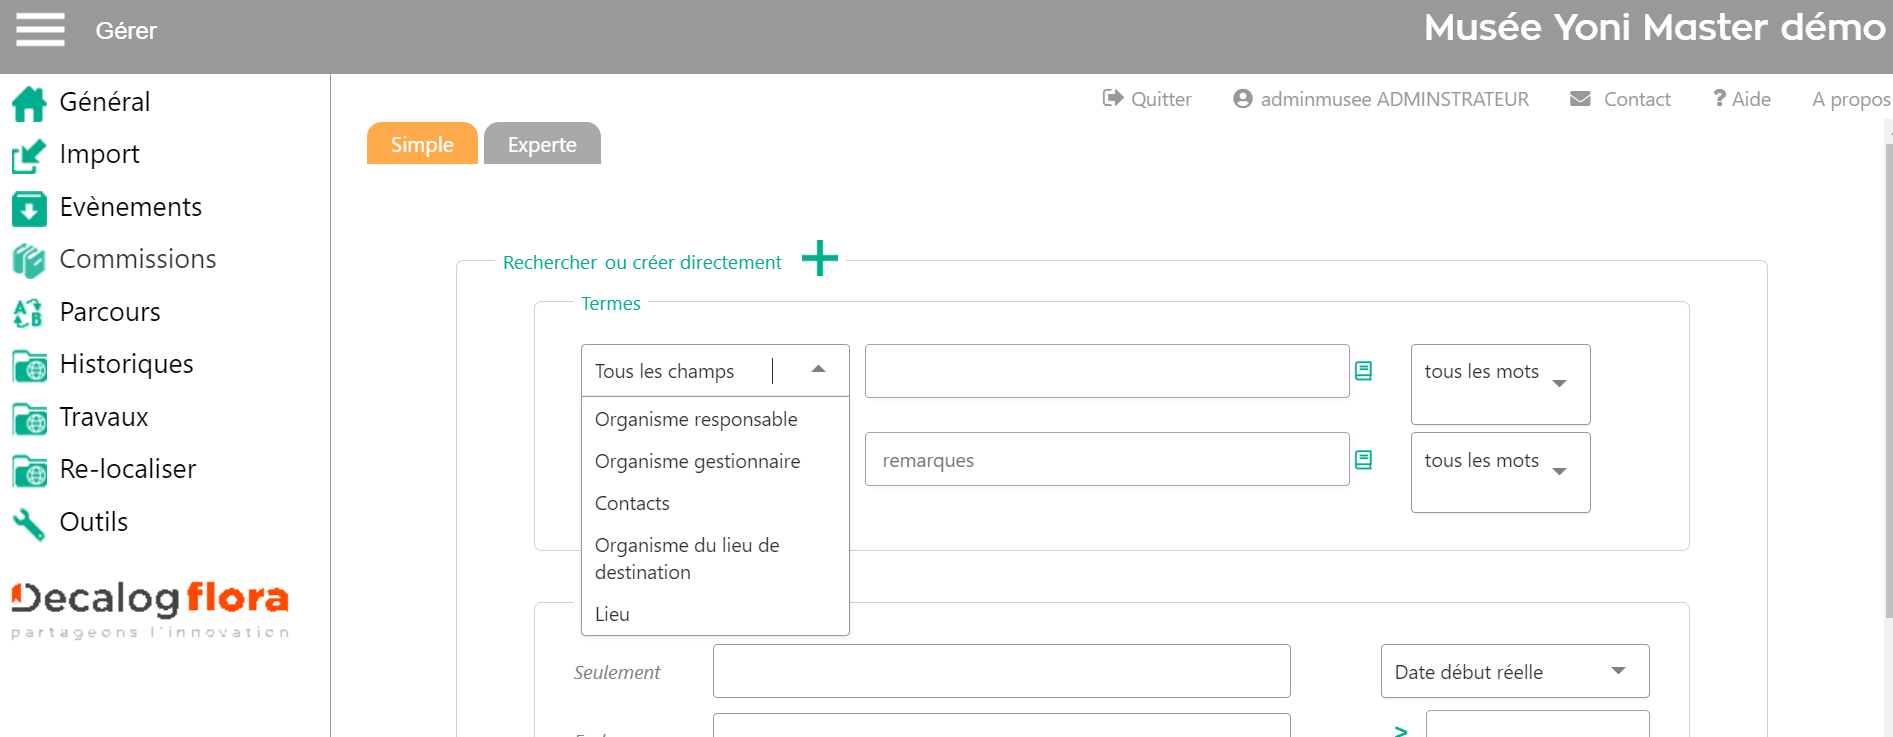Click the Général home icon
The height and width of the screenshot is (737, 1893).
(x=29, y=103)
